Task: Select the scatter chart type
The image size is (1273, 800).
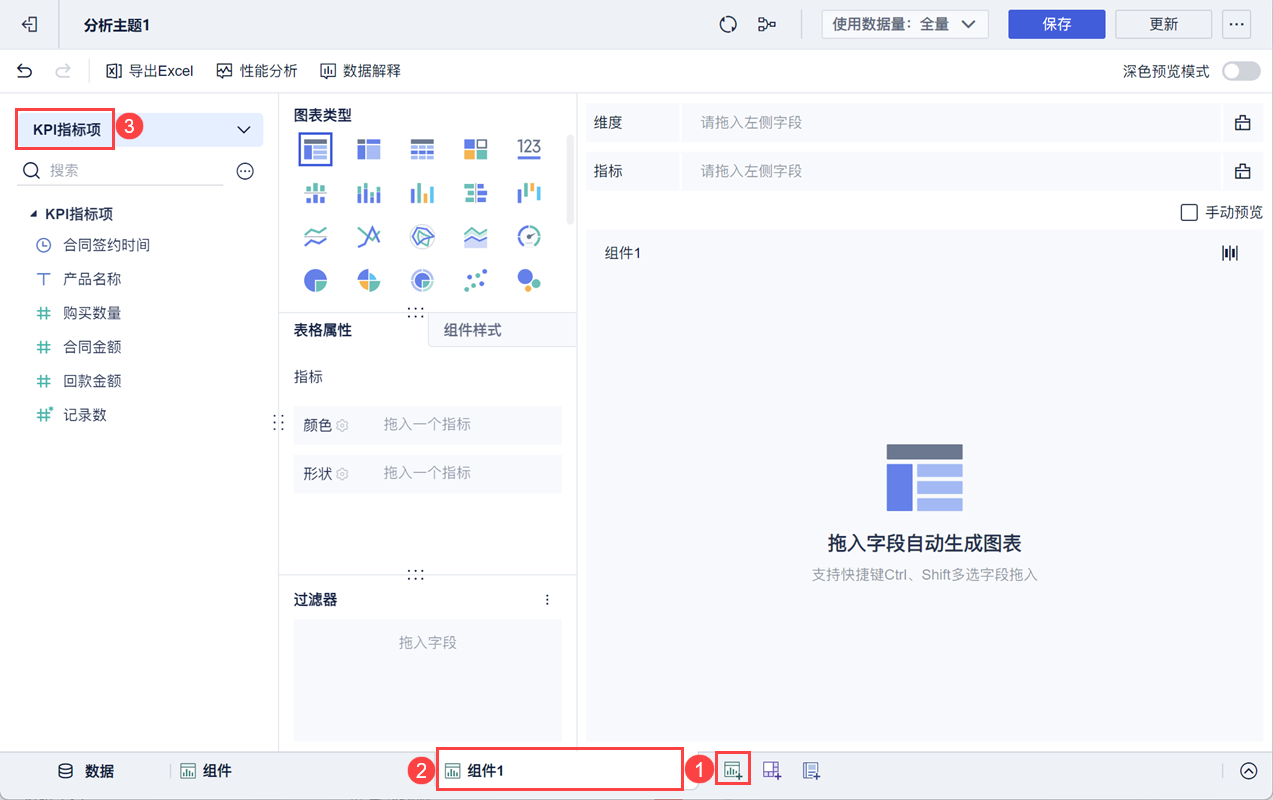Action: tap(476, 280)
